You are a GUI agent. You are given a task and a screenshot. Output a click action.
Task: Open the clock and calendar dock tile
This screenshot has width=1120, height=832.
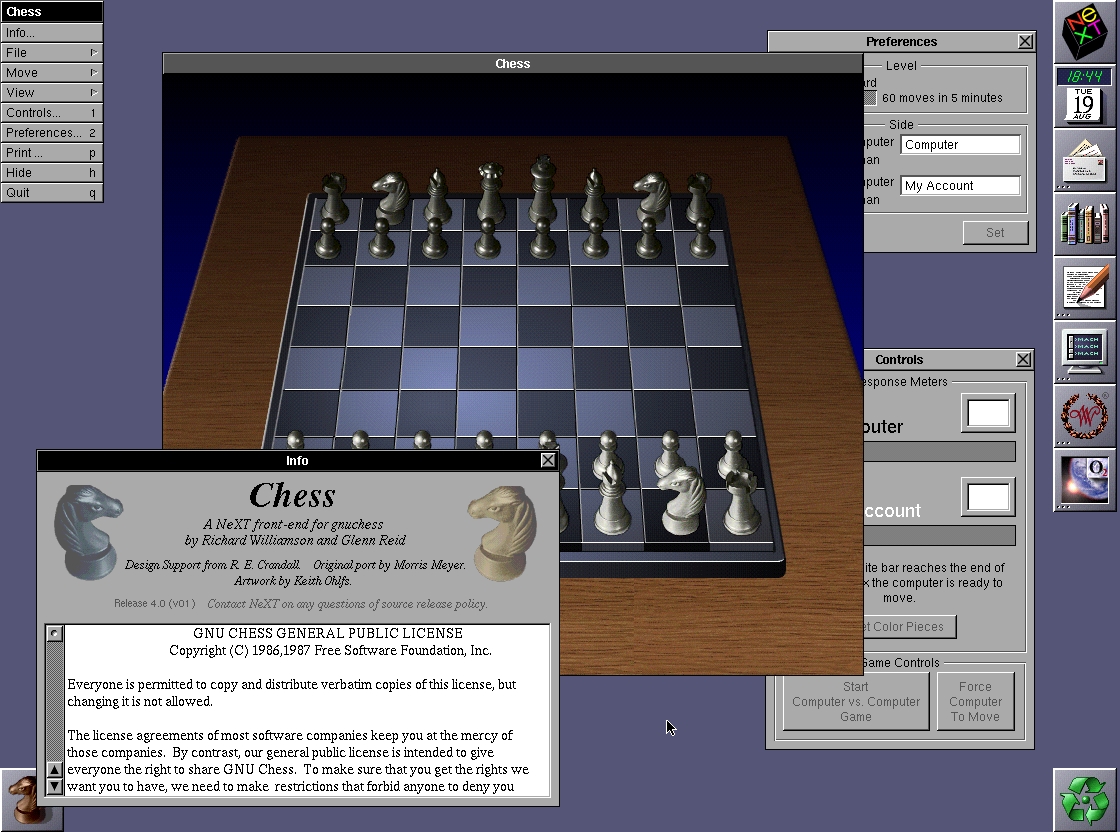[1084, 95]
